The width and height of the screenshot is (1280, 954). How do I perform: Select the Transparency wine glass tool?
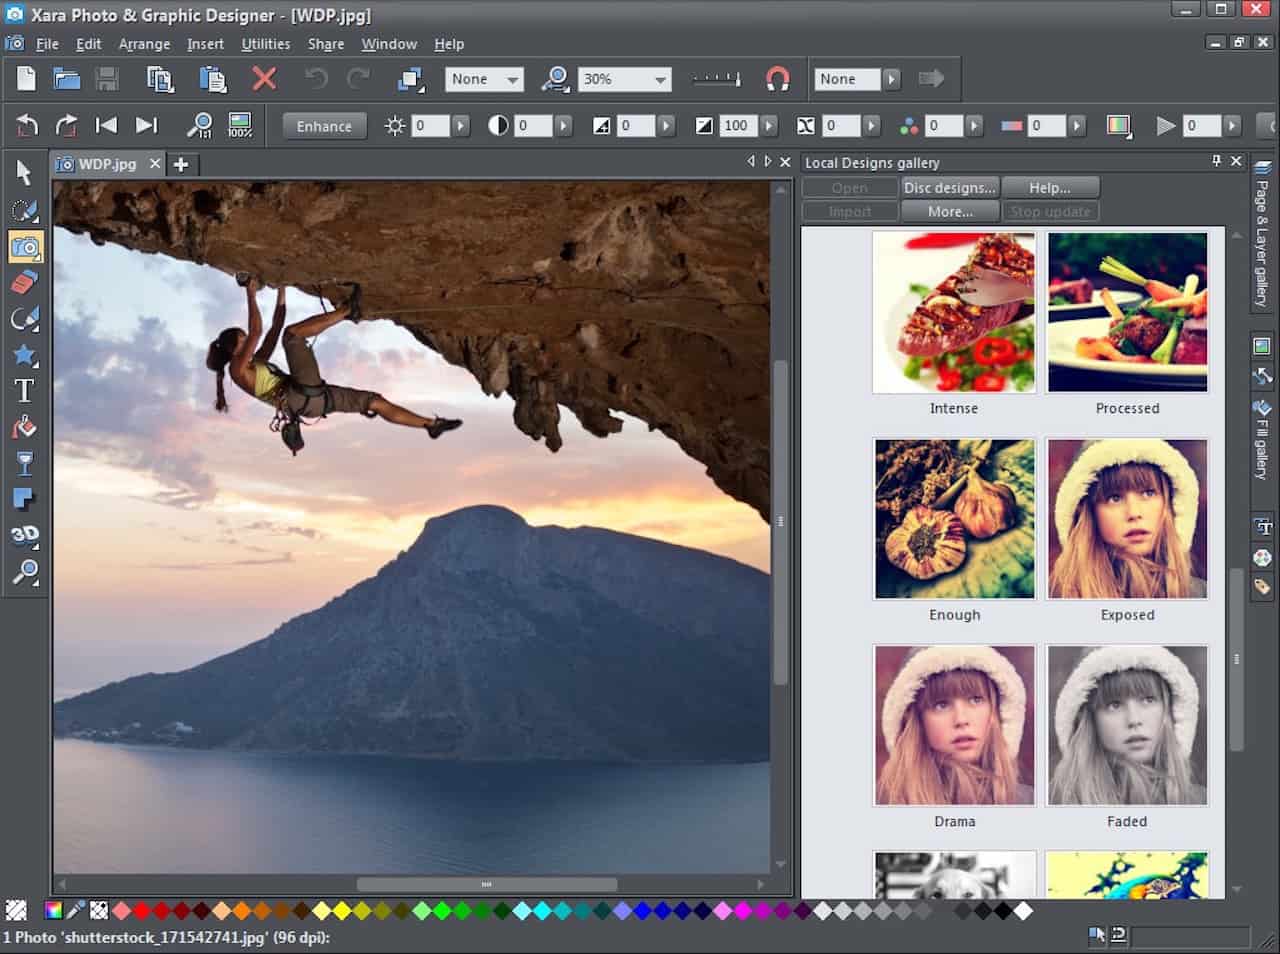[24, 463]
